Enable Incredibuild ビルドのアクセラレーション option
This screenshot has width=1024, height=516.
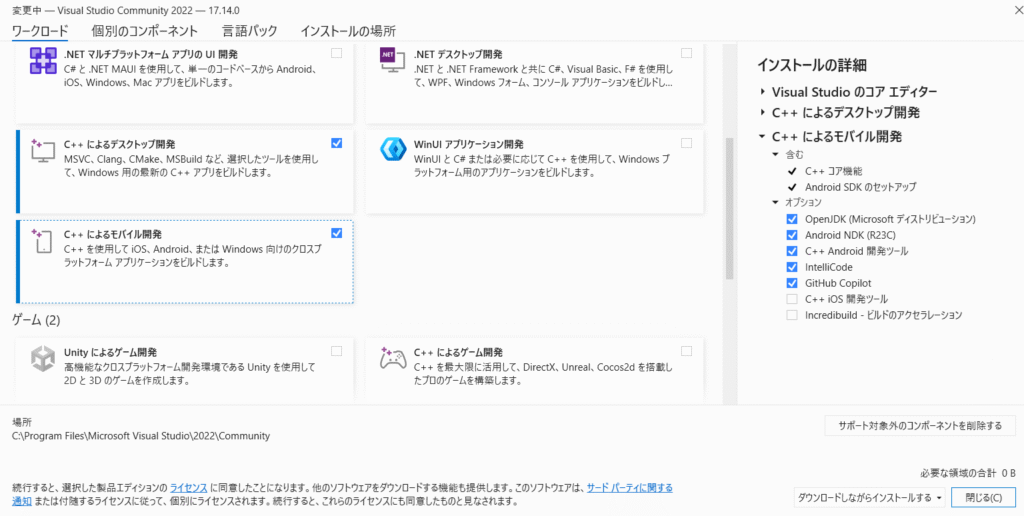click(792, 315)
